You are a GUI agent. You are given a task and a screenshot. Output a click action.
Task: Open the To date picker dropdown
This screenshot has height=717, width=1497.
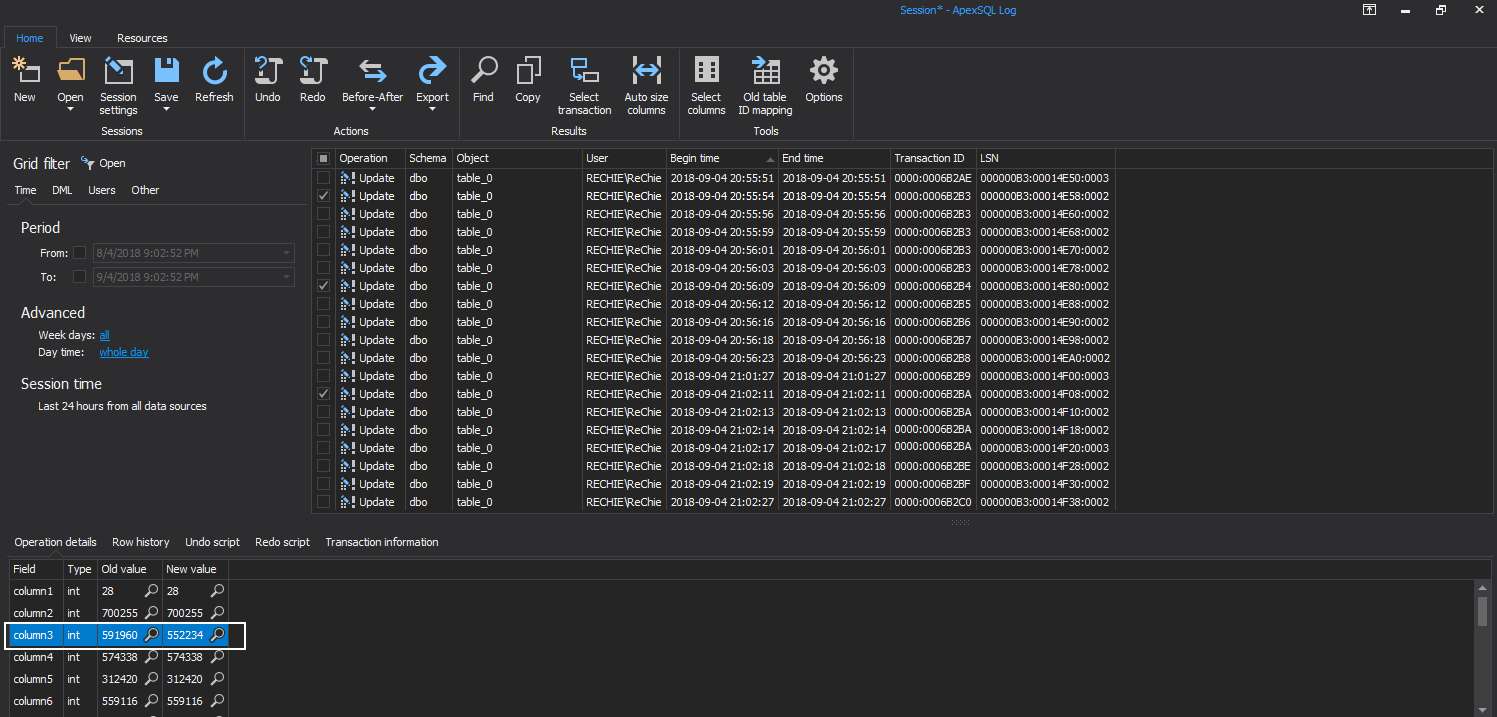pos(287,277)
